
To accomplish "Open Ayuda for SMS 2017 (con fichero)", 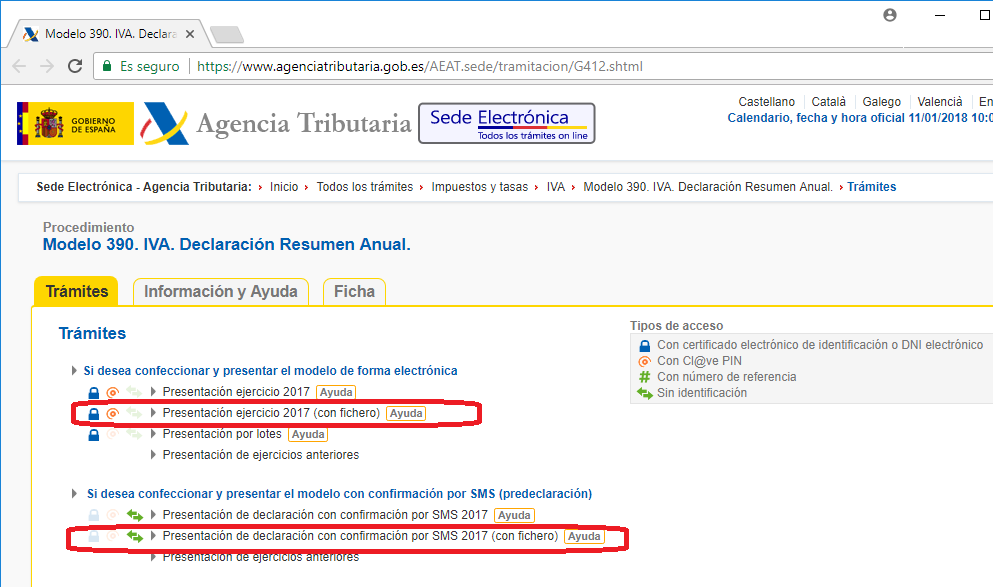I will [x=584, y=536].
